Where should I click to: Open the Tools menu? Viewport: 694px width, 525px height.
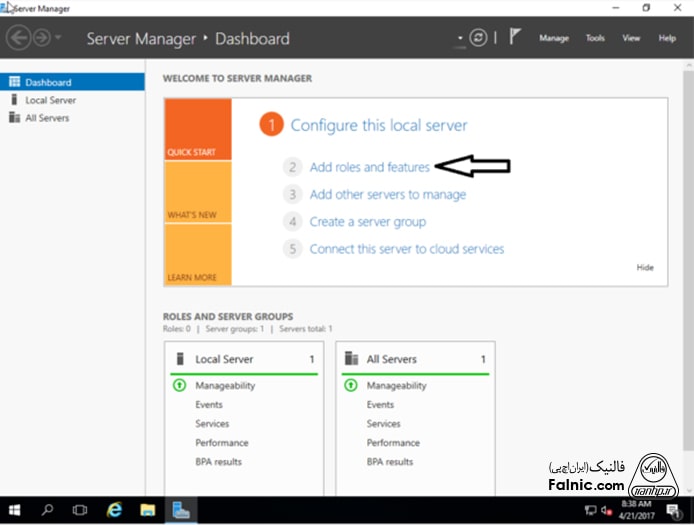click(x=595, y=39)
